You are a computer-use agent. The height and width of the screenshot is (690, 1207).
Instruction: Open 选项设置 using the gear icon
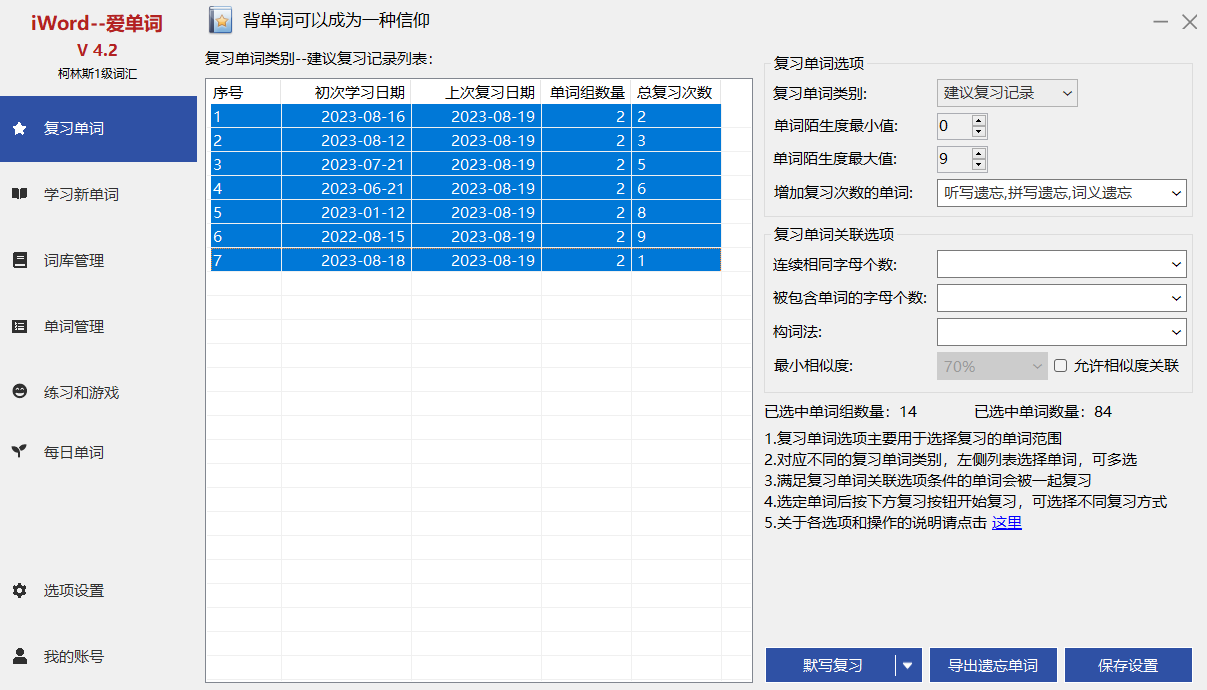point(19,591)
